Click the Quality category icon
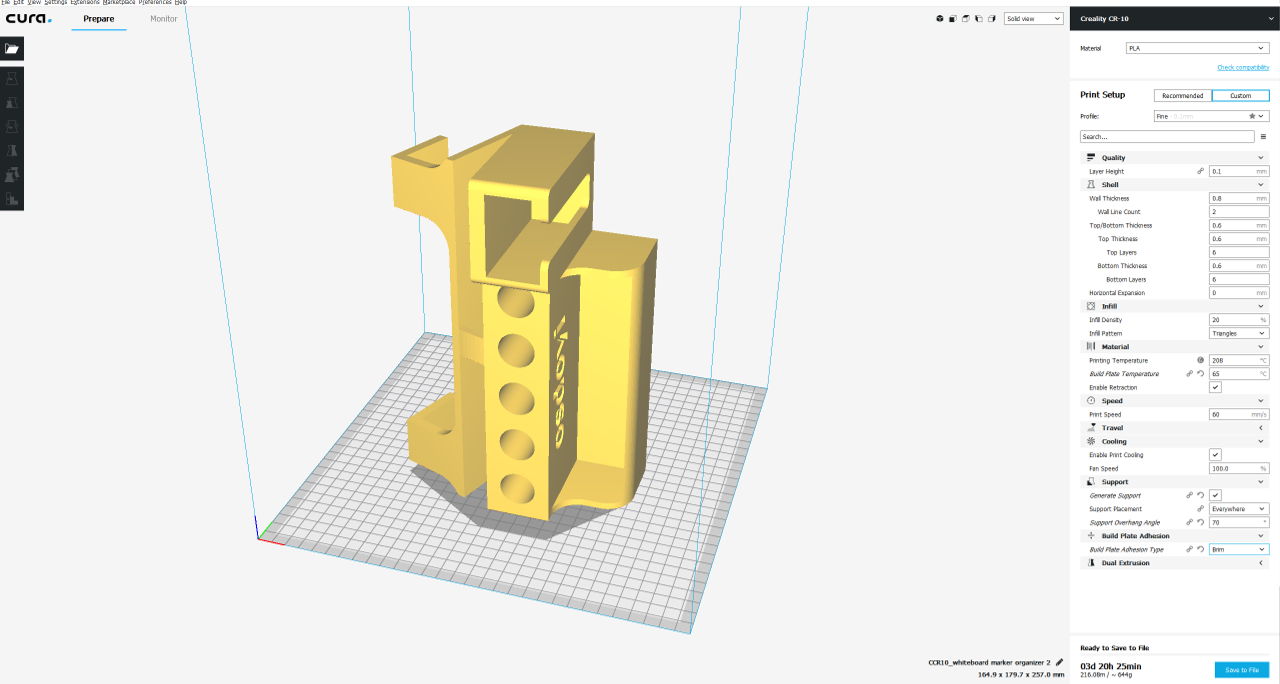The width and height of the screenshot is (1280, 684). click(1091, 158)
